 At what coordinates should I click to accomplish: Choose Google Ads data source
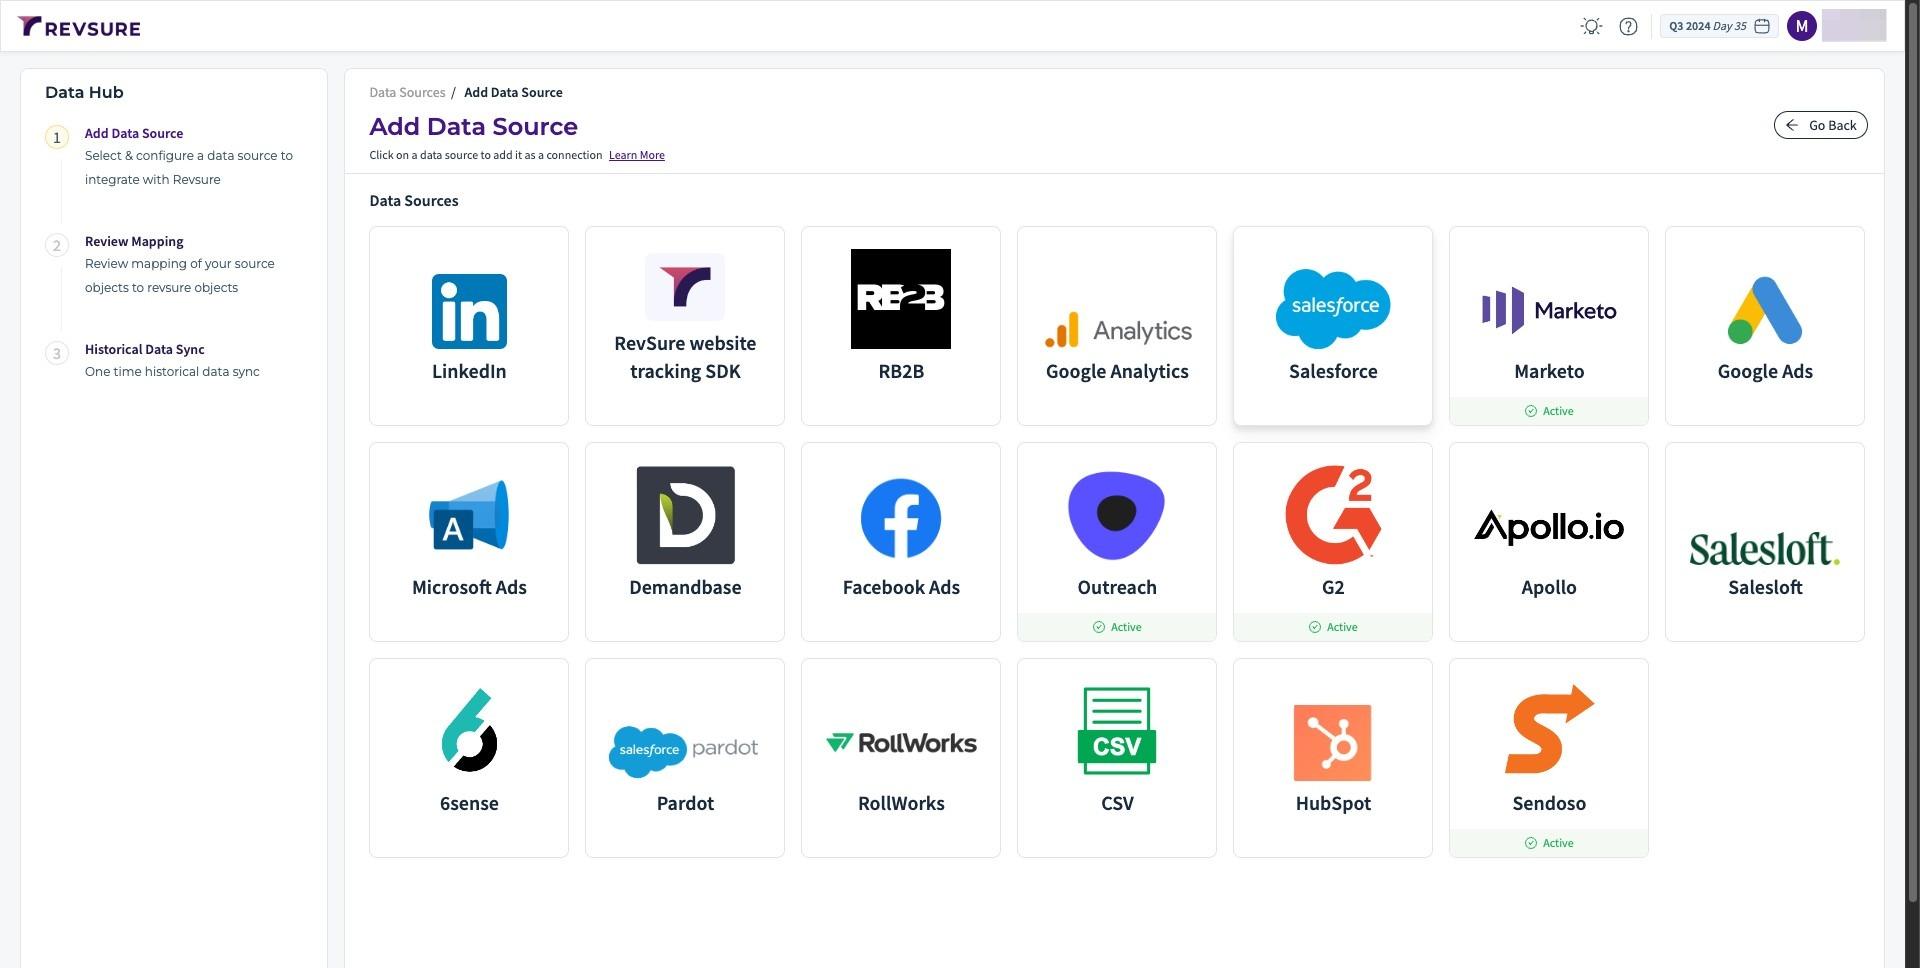[1765, 326]
